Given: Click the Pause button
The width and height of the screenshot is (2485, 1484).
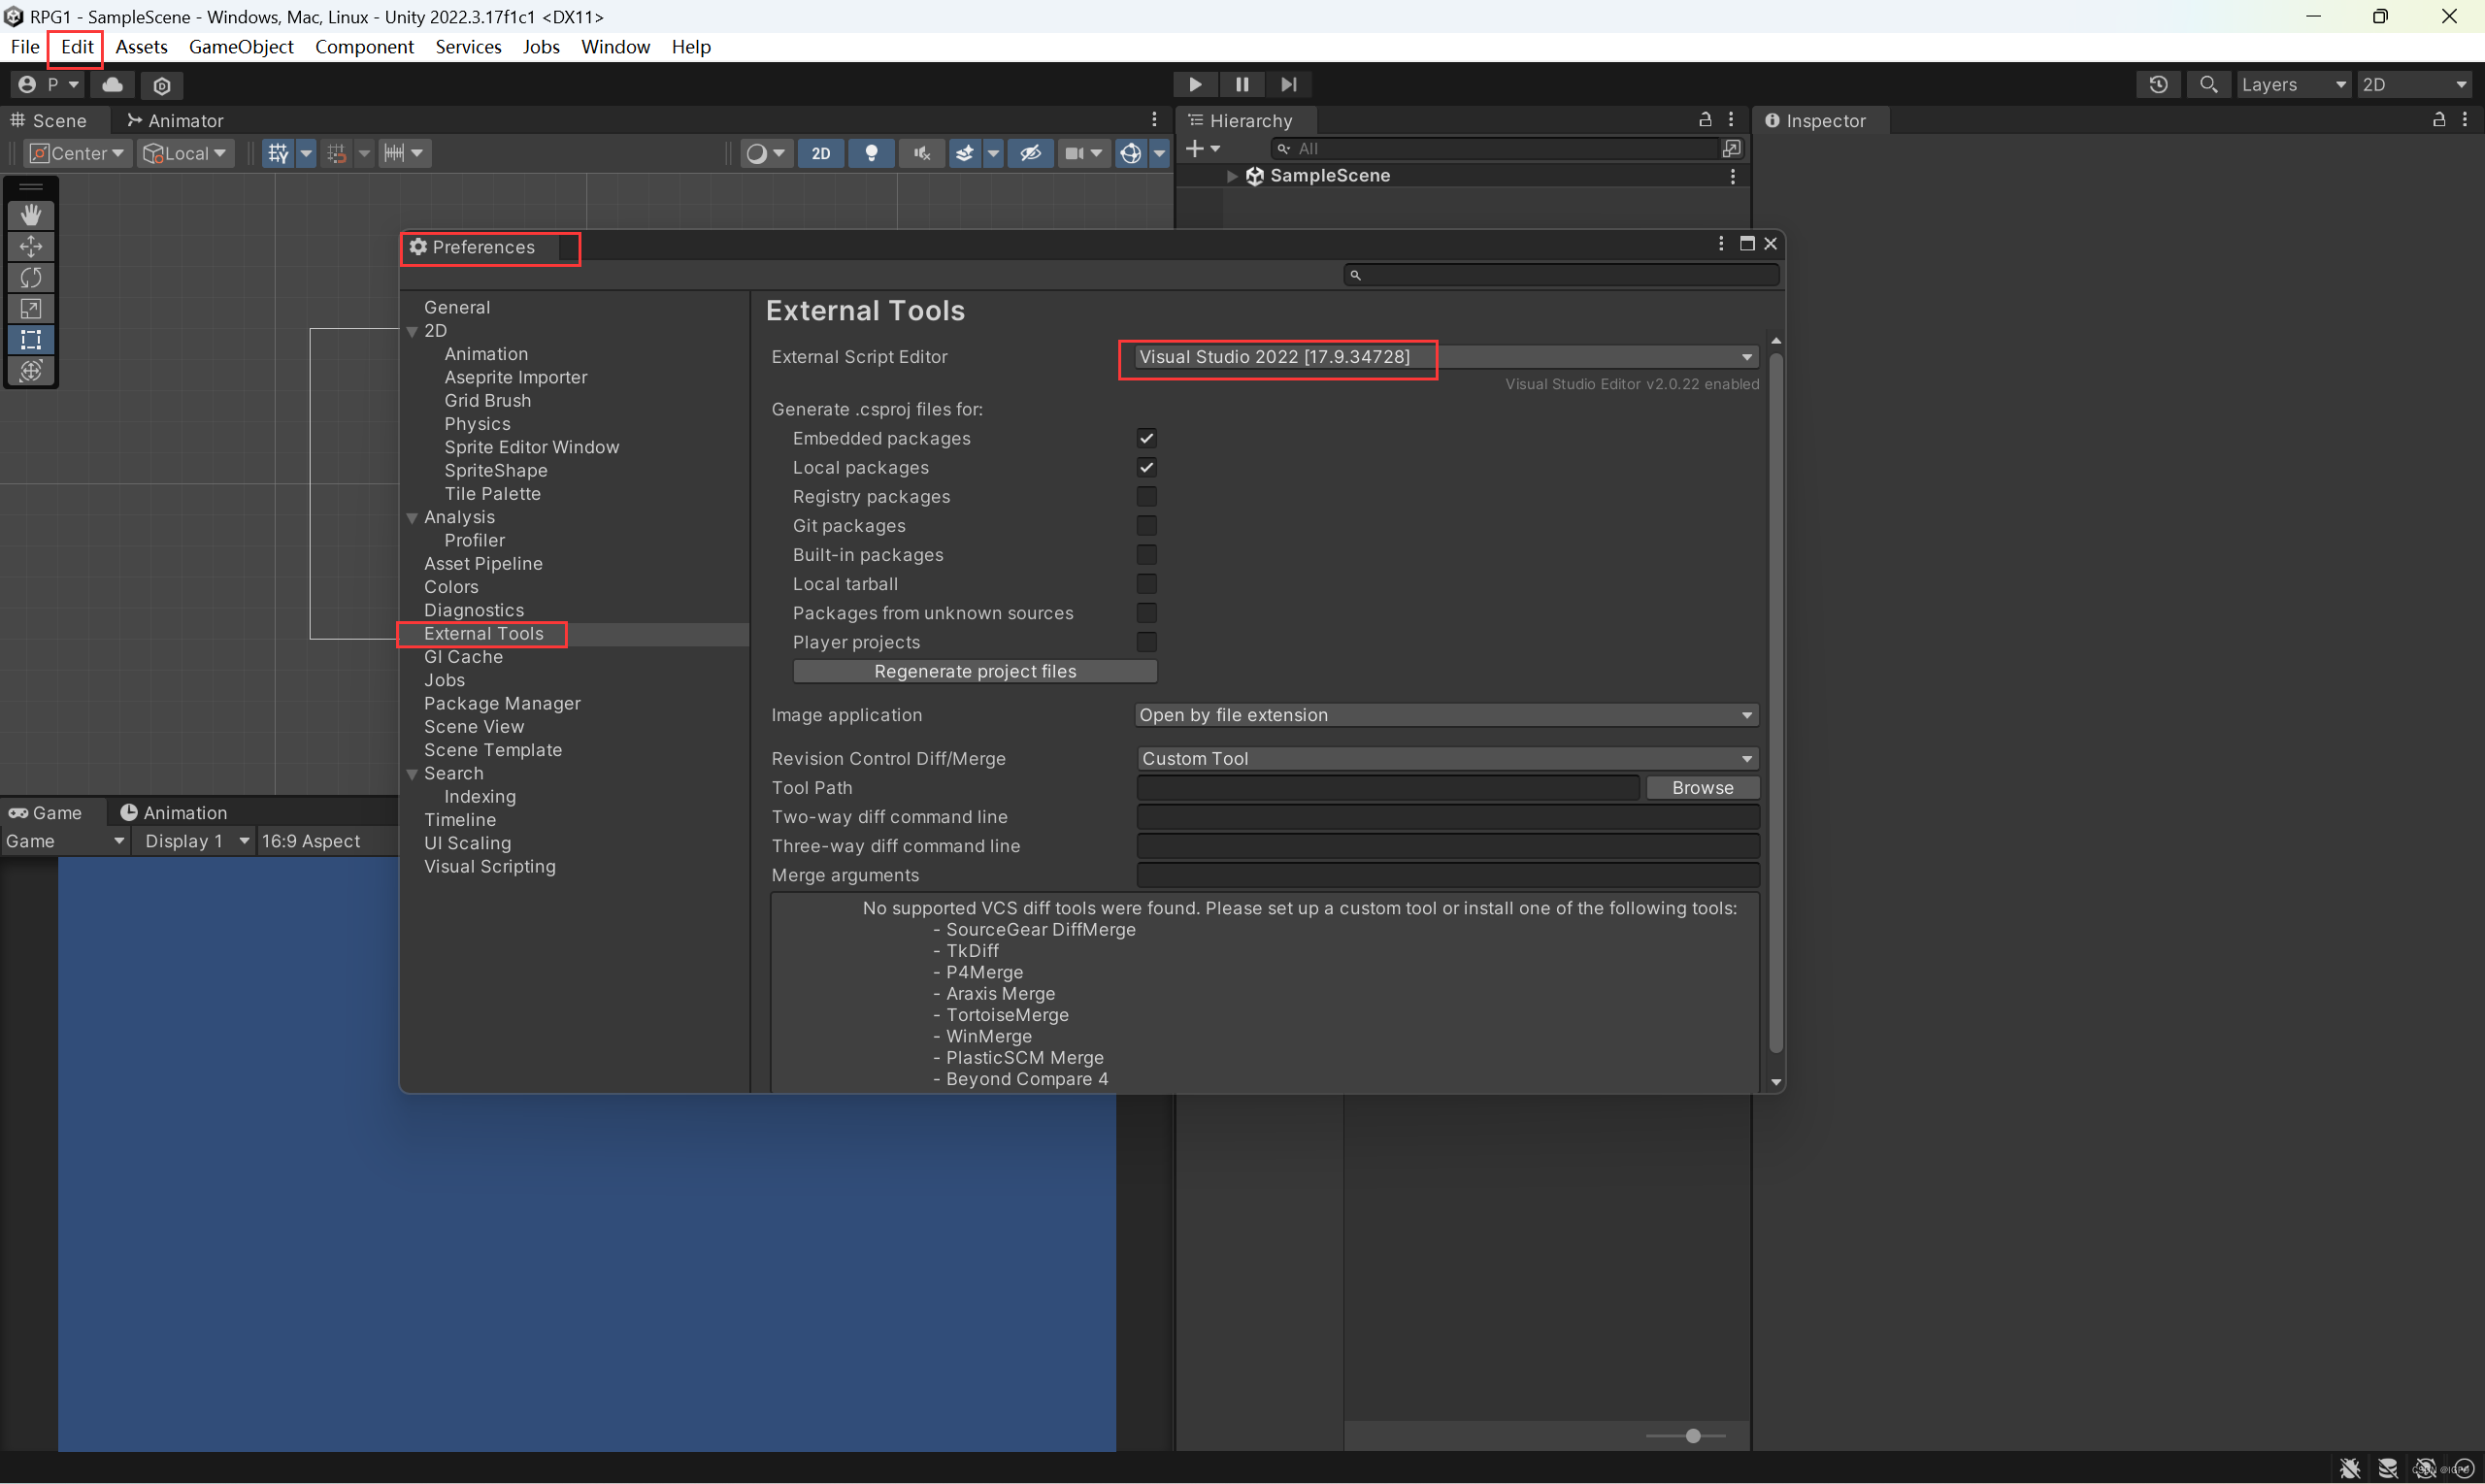Looking at the screenshot, I should click(x=1241, y=85).
